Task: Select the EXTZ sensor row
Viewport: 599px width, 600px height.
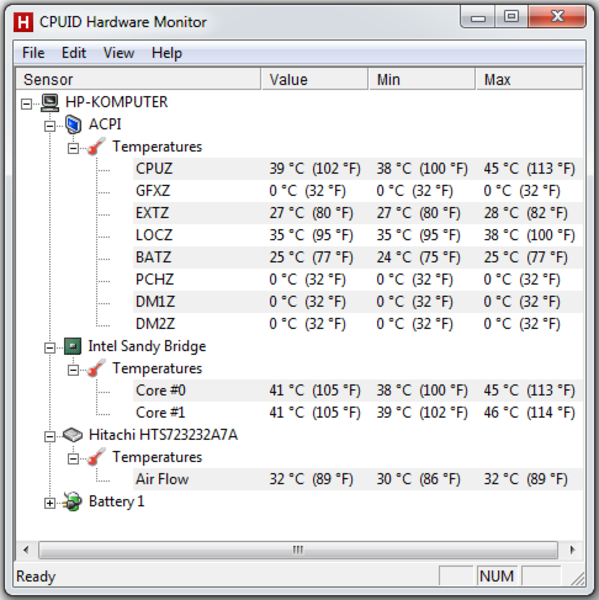Action: (x=357, y=213)
